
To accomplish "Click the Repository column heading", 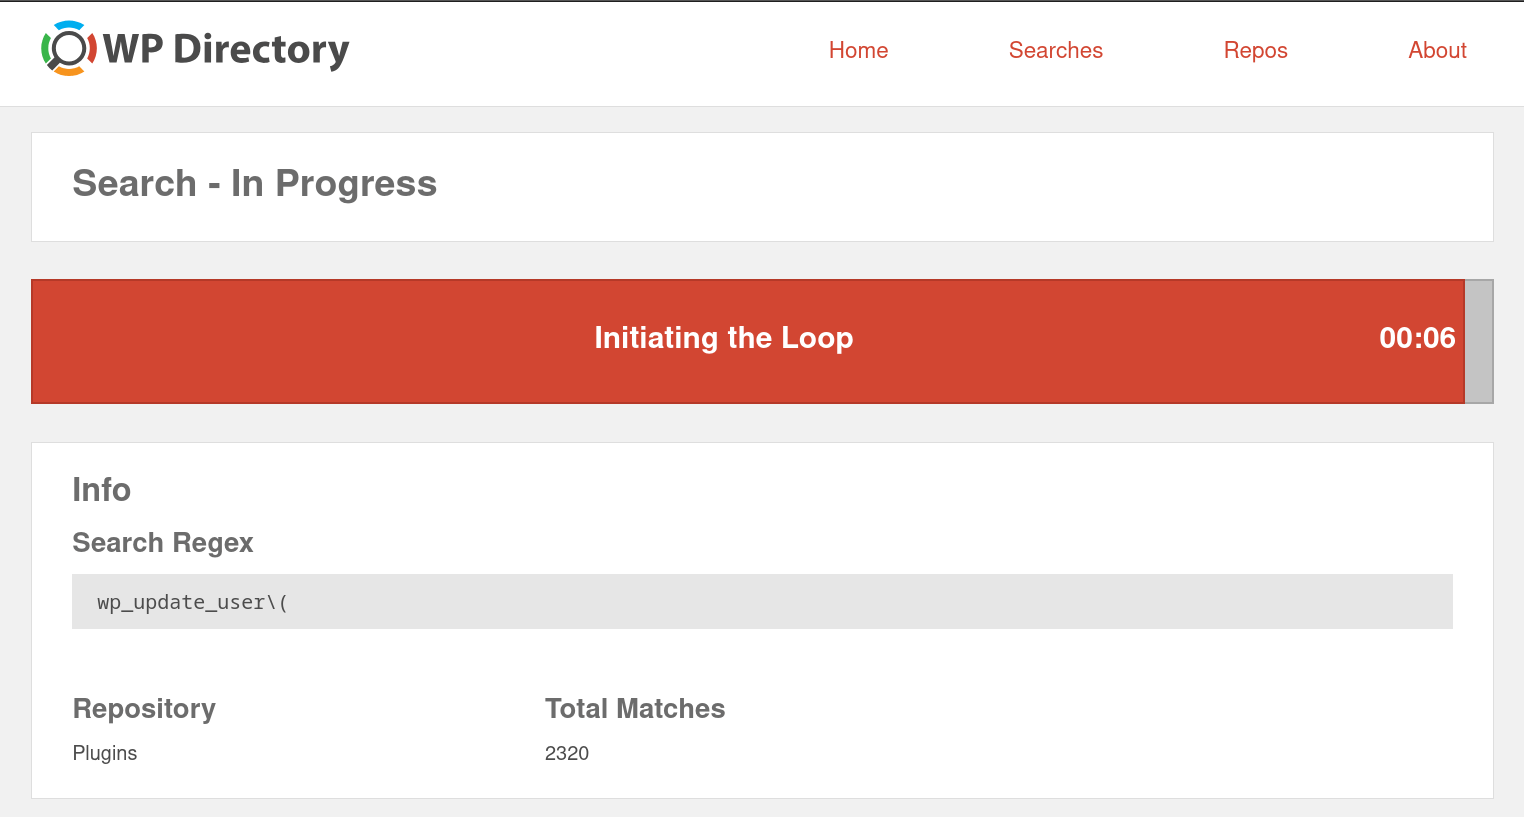I will point(144,709).
